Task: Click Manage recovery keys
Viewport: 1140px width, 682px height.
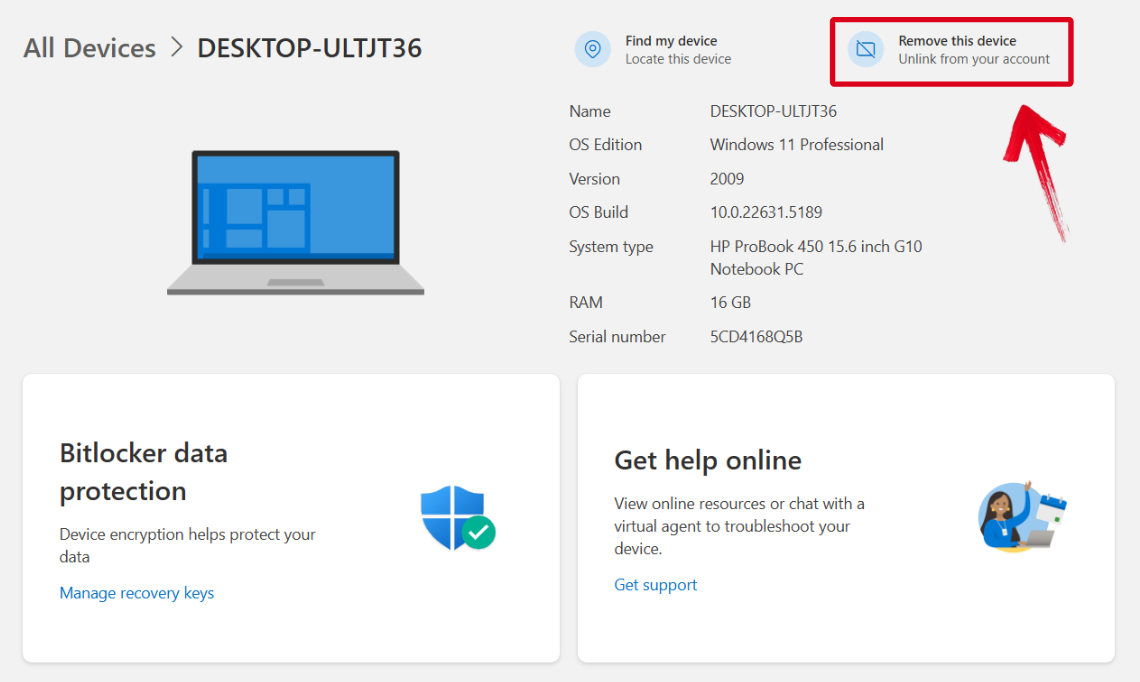Action: pyautogui.click(x=136, y=593)
